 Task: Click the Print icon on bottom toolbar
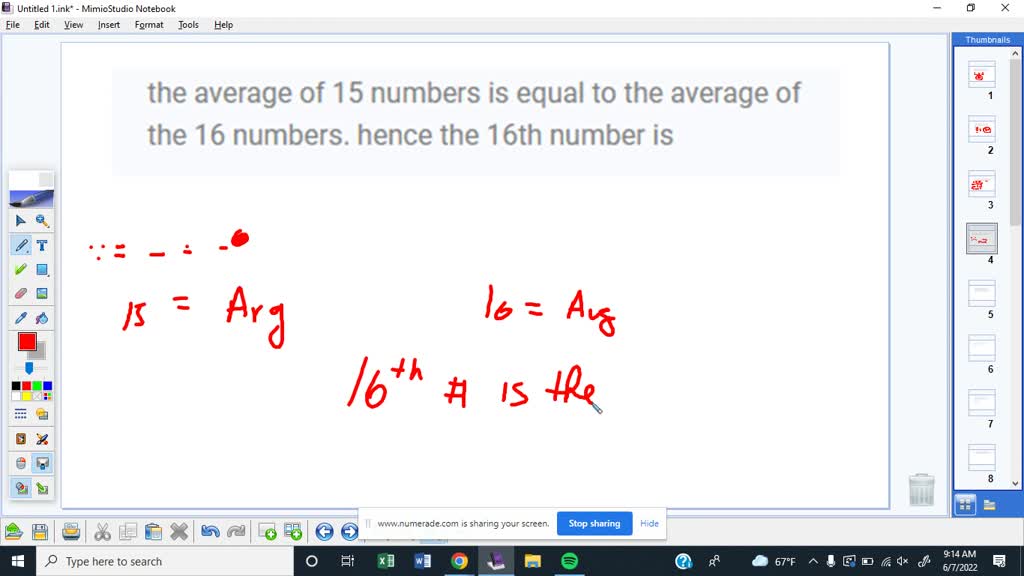pos(70,531)
